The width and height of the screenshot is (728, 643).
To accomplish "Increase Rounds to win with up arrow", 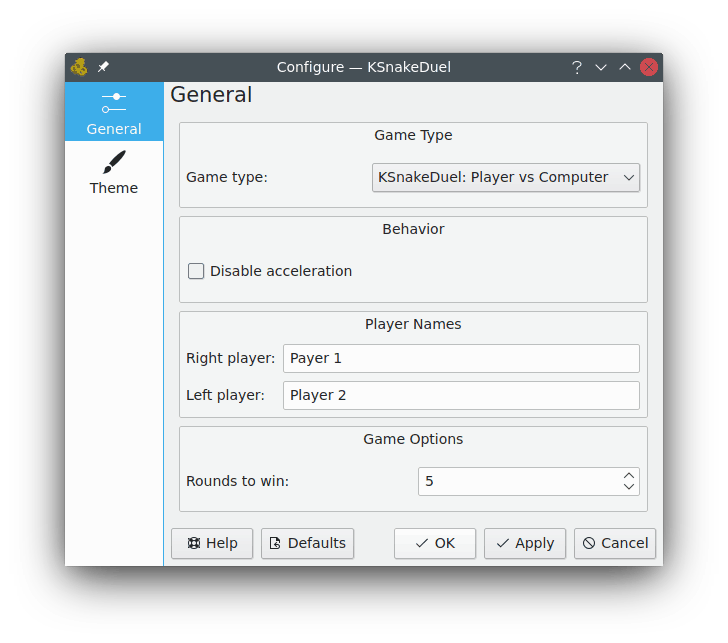I will click(629, 475).
